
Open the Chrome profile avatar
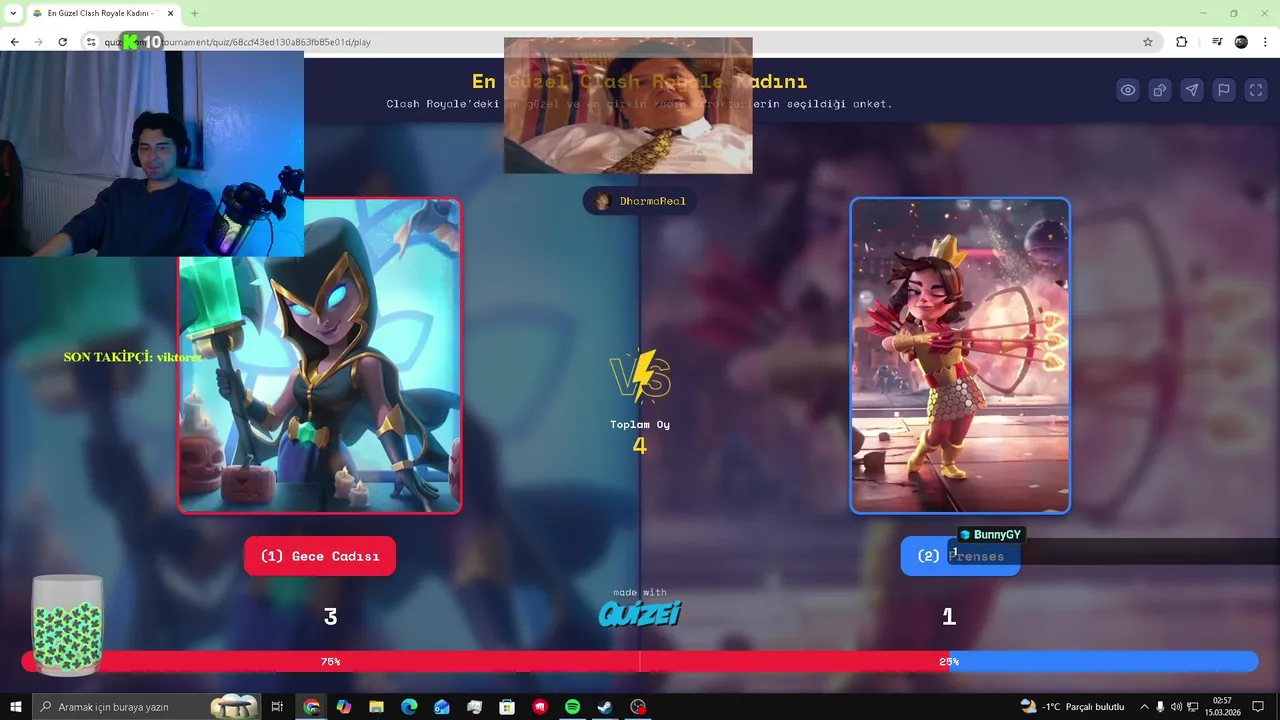[x=1241, y=42]
